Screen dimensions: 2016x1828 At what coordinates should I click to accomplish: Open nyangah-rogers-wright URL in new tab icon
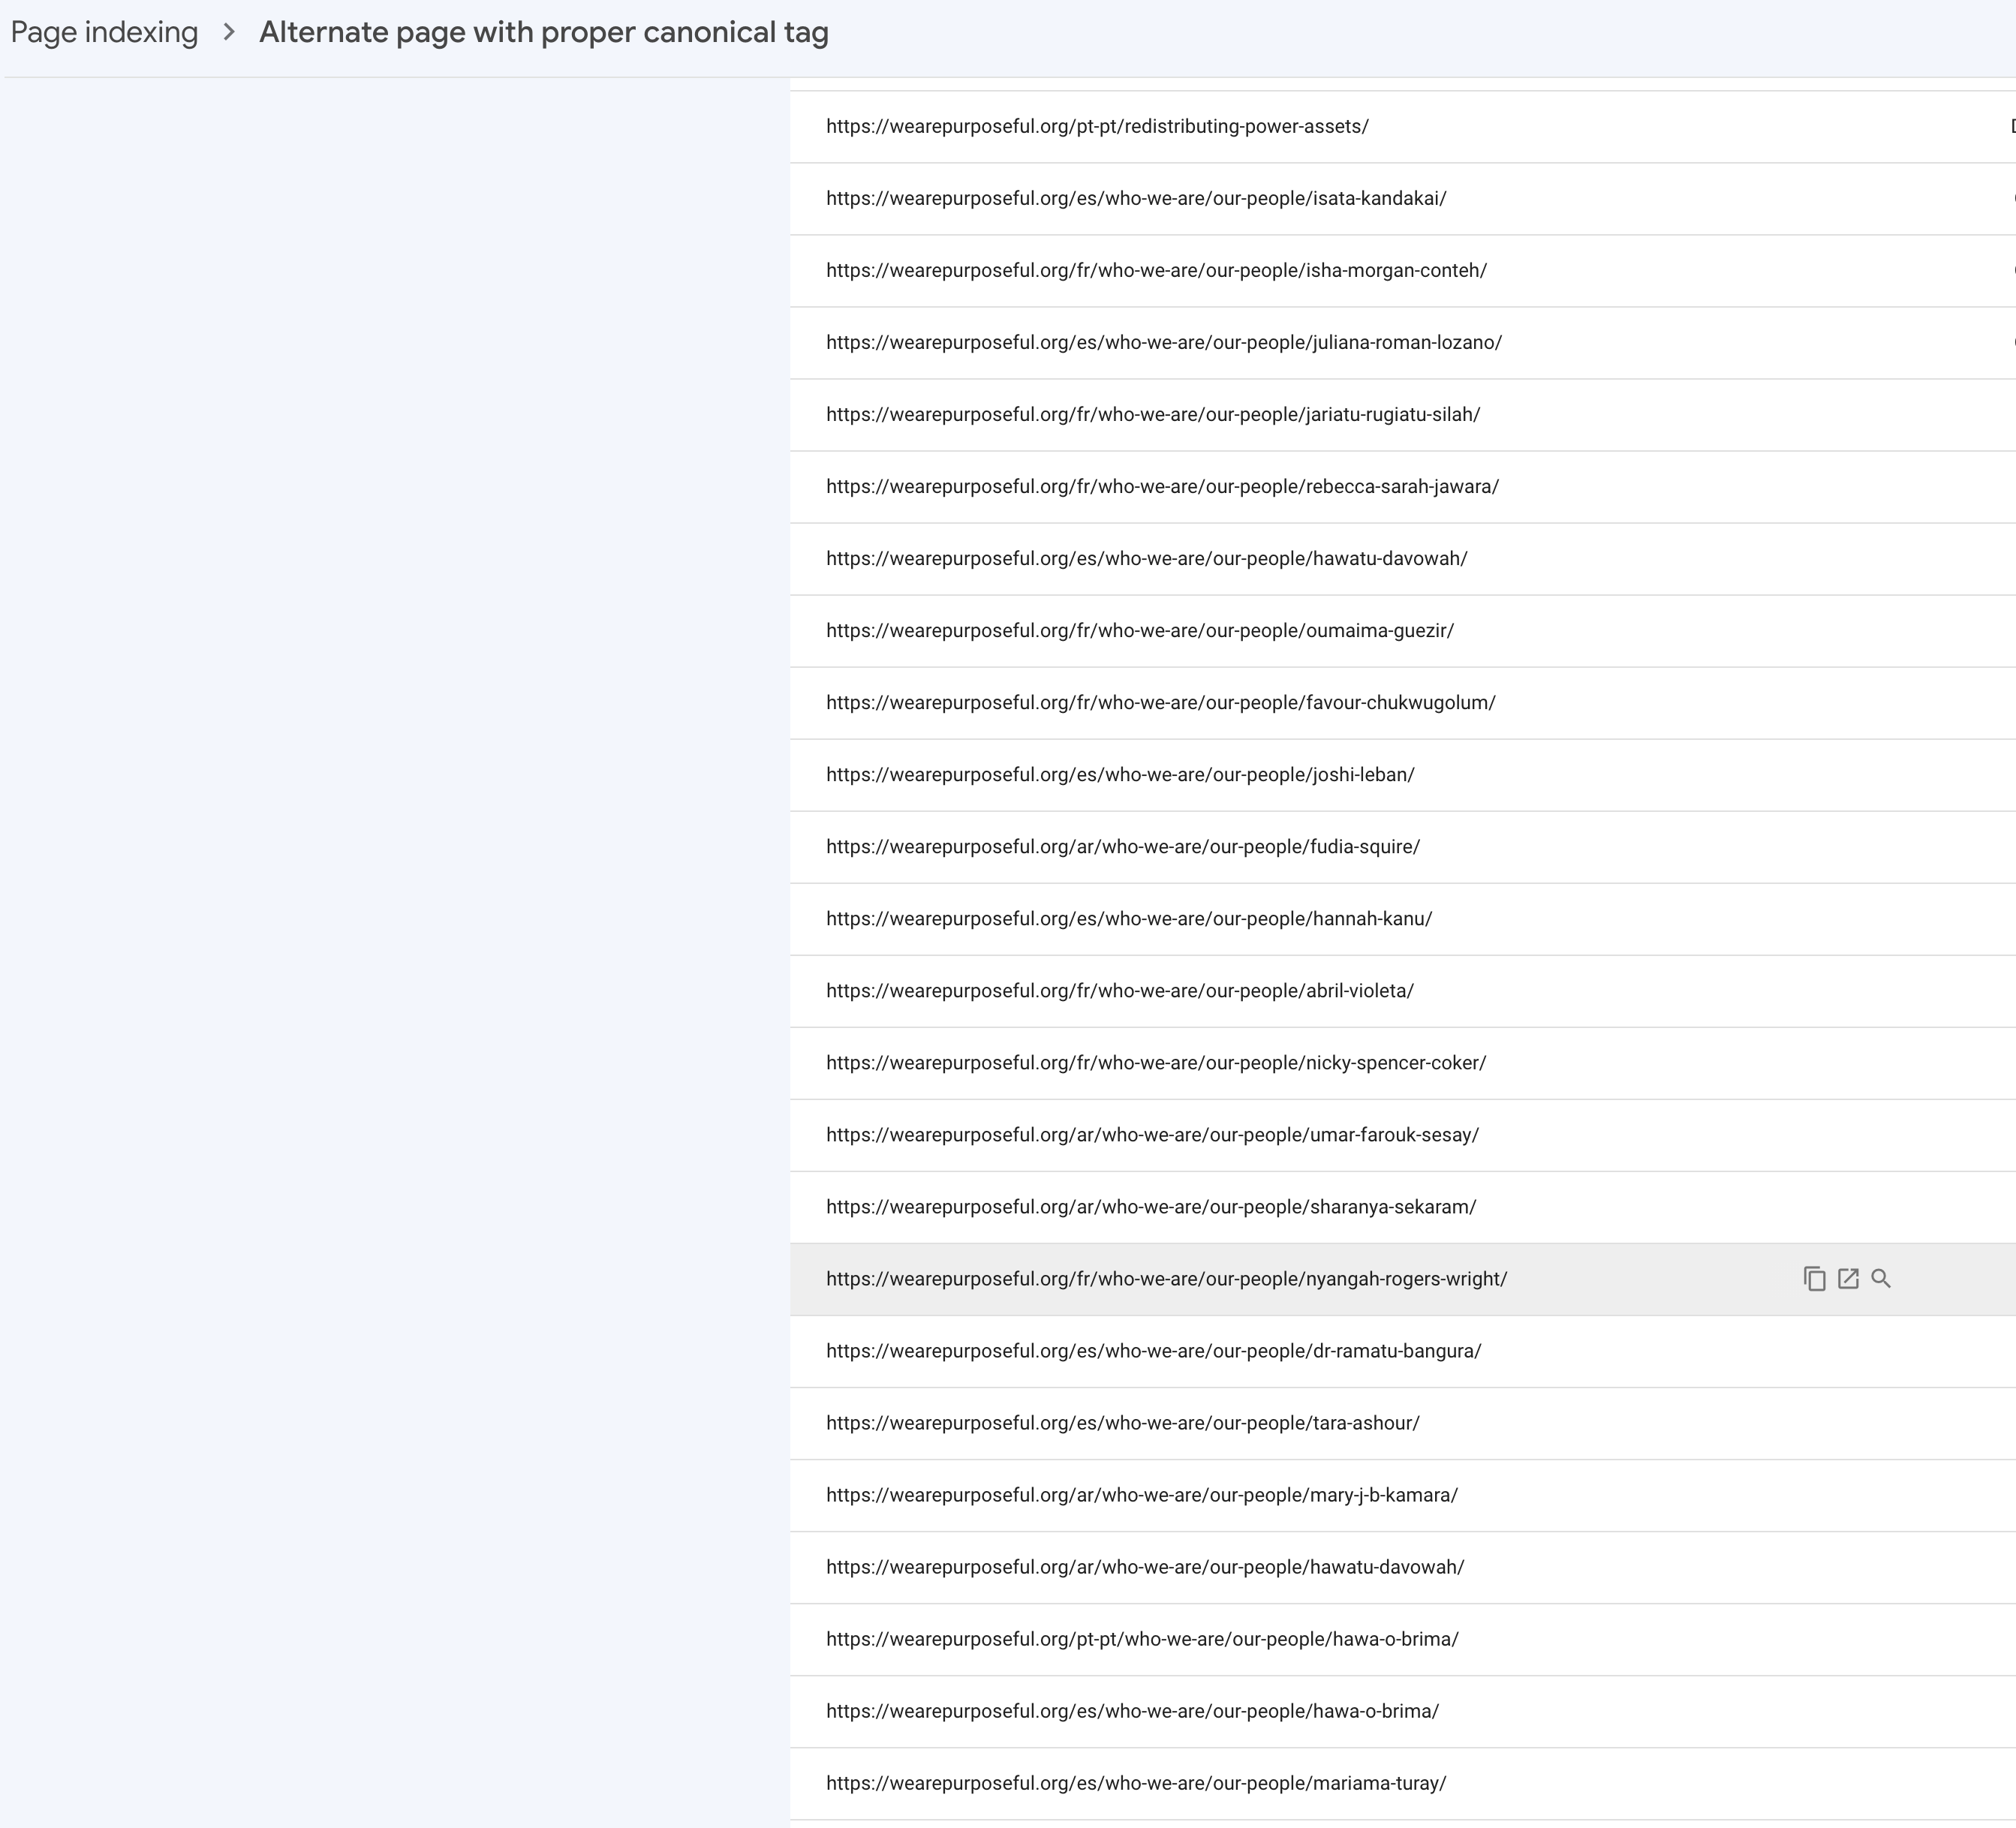[1848, 1279]
